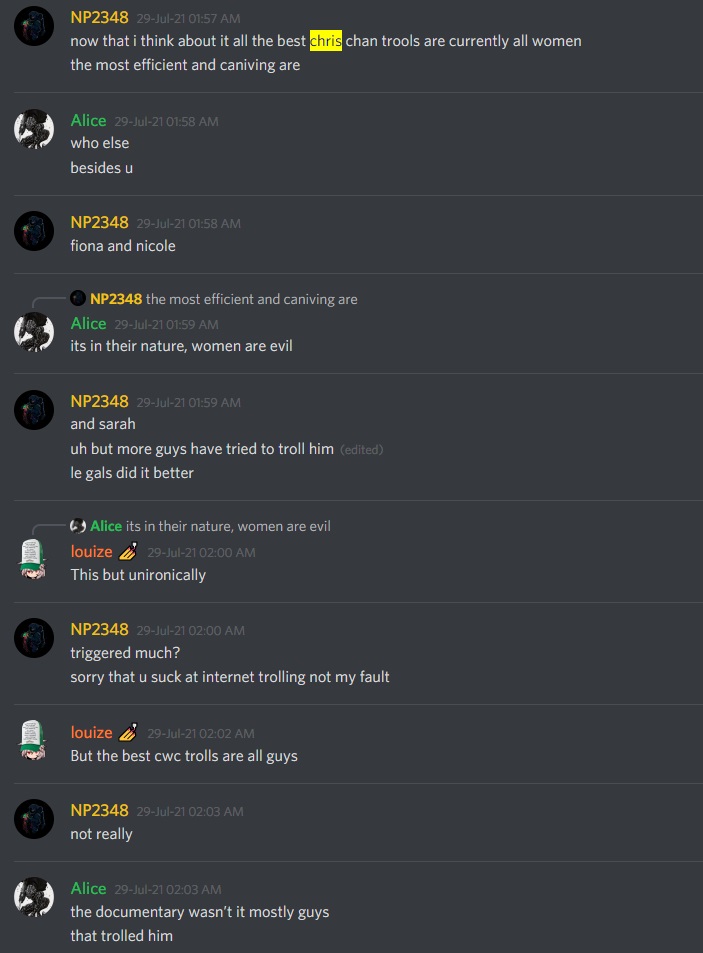Open louize's avatar next to 'This but unironically'
Image resolution: width=703 pixels, height=953 pixels.
coord(34,559)
